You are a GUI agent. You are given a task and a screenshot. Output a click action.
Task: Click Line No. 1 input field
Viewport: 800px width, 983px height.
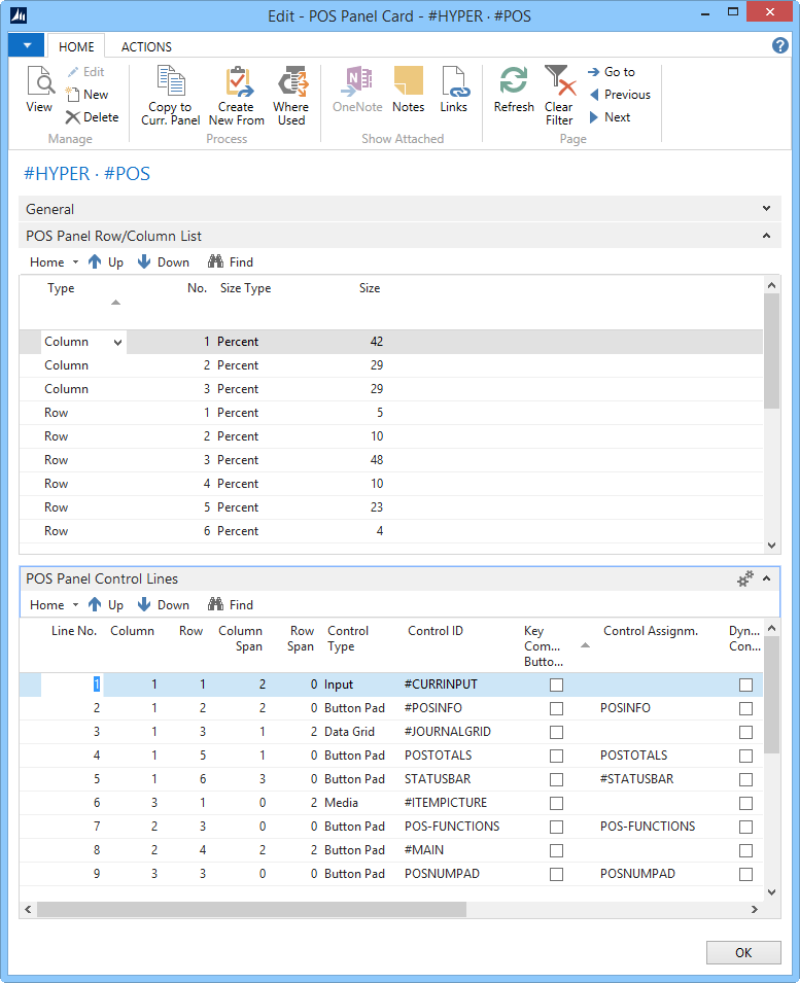[x=71, y=685]
